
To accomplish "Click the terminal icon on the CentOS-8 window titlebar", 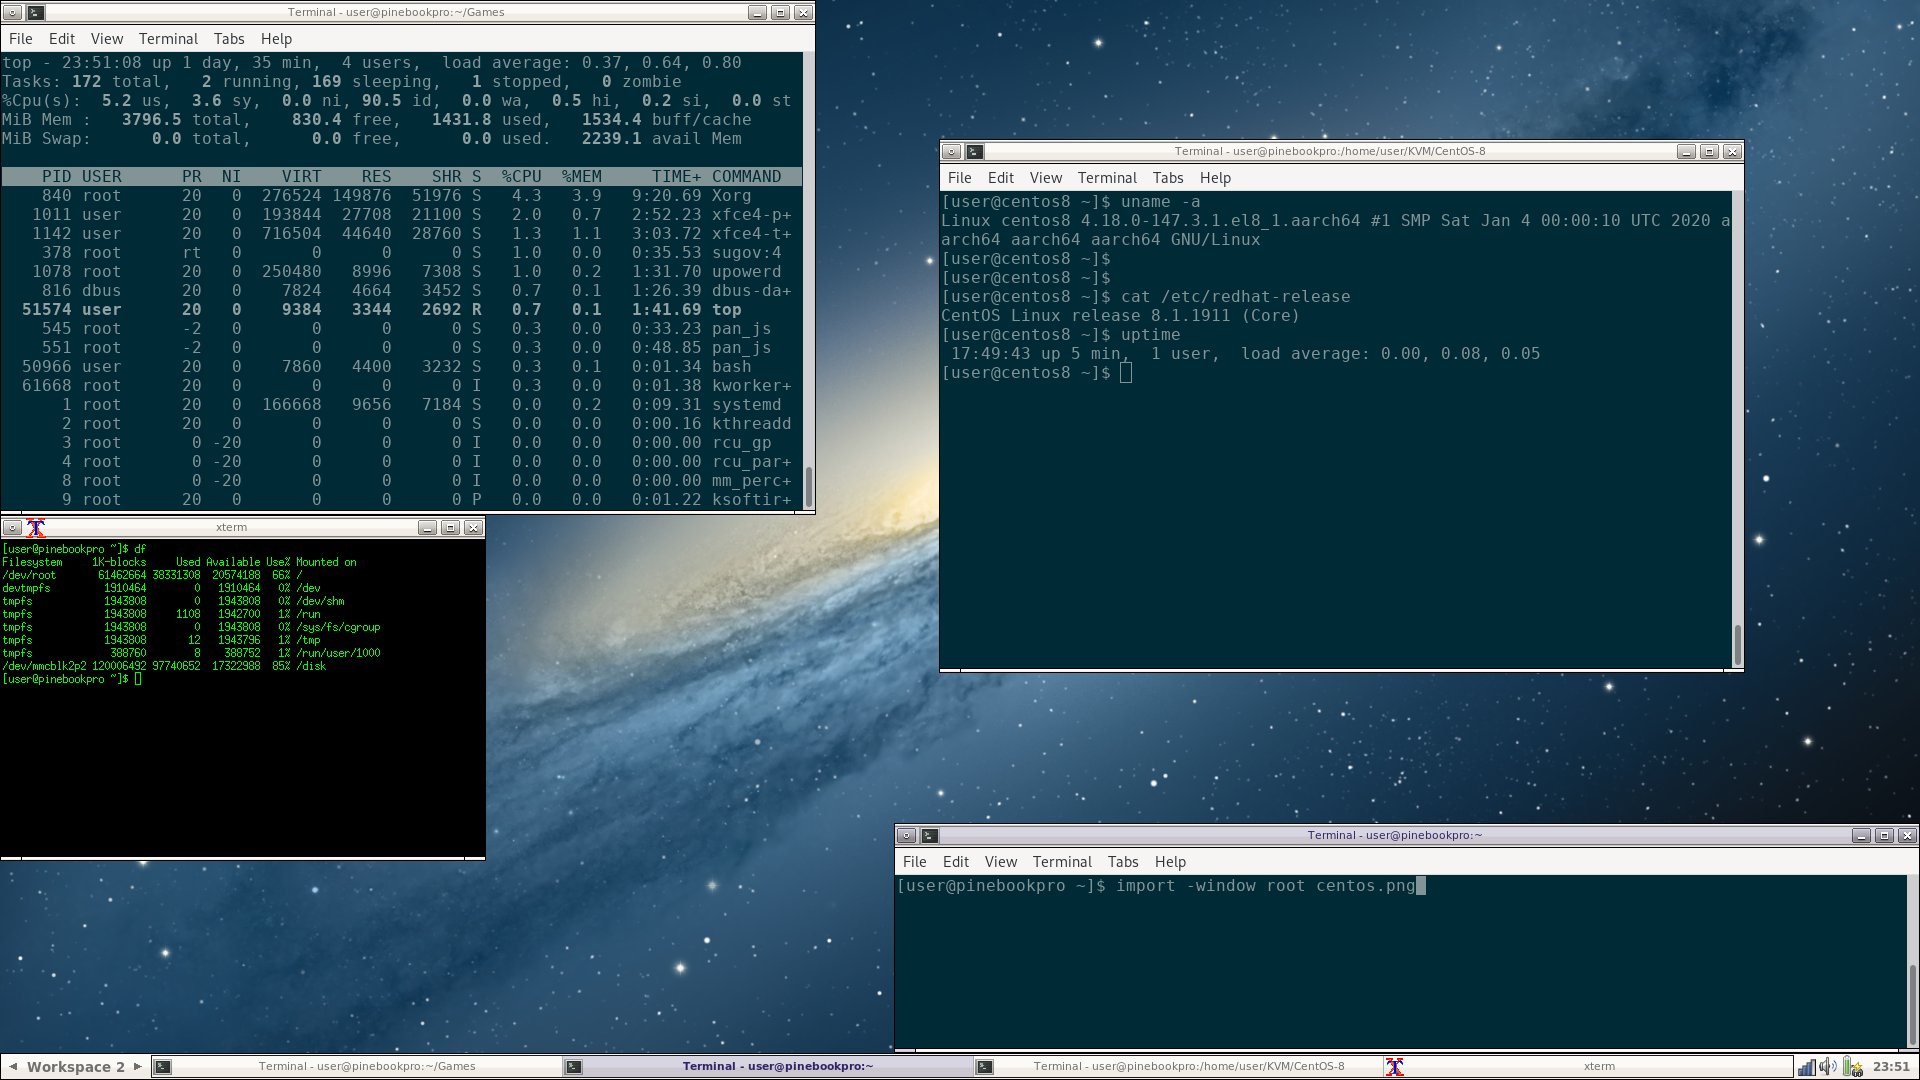I will [975, 152].
